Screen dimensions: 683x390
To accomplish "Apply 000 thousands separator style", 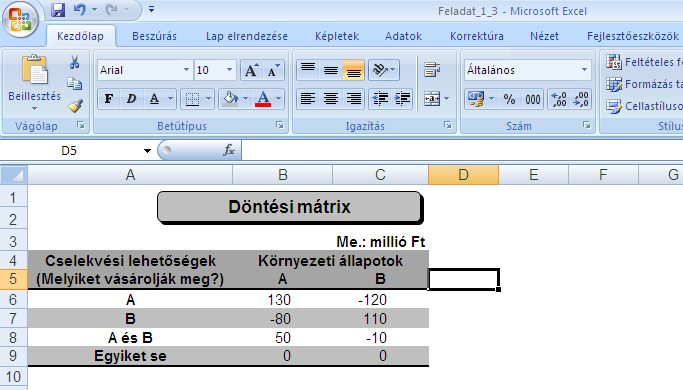I will point(533,99).
